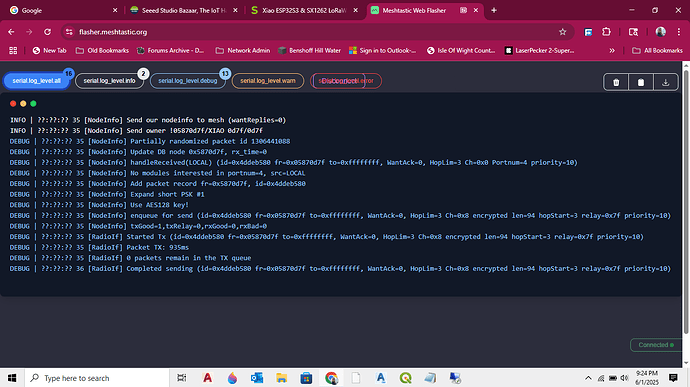Download the serial log file
Image resolution: width=690 pixels, height=387 pixels.
[x=665, y=82]
